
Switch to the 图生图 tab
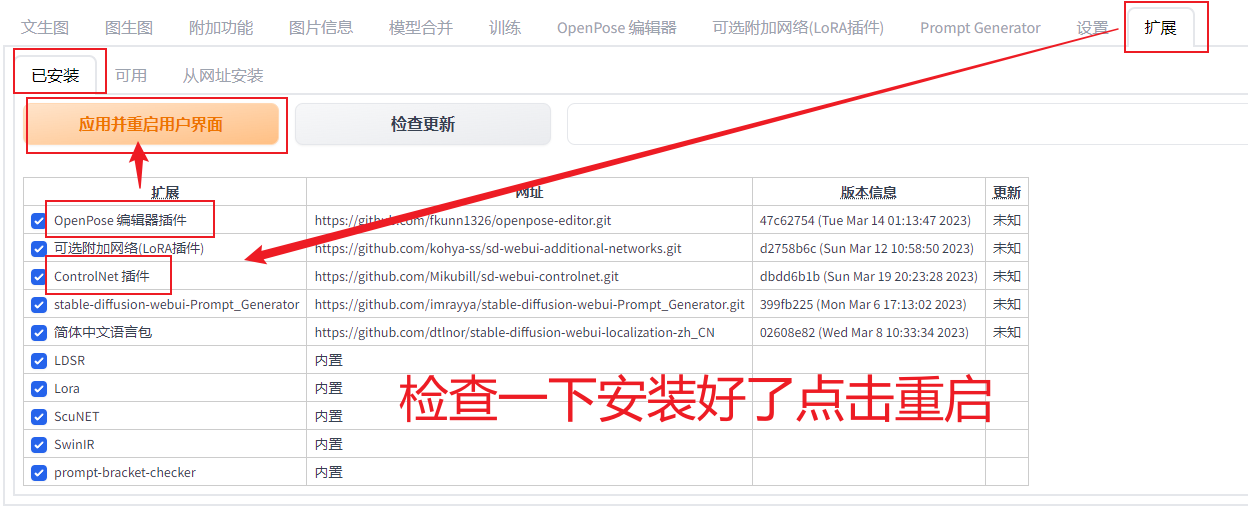[128, 27]
